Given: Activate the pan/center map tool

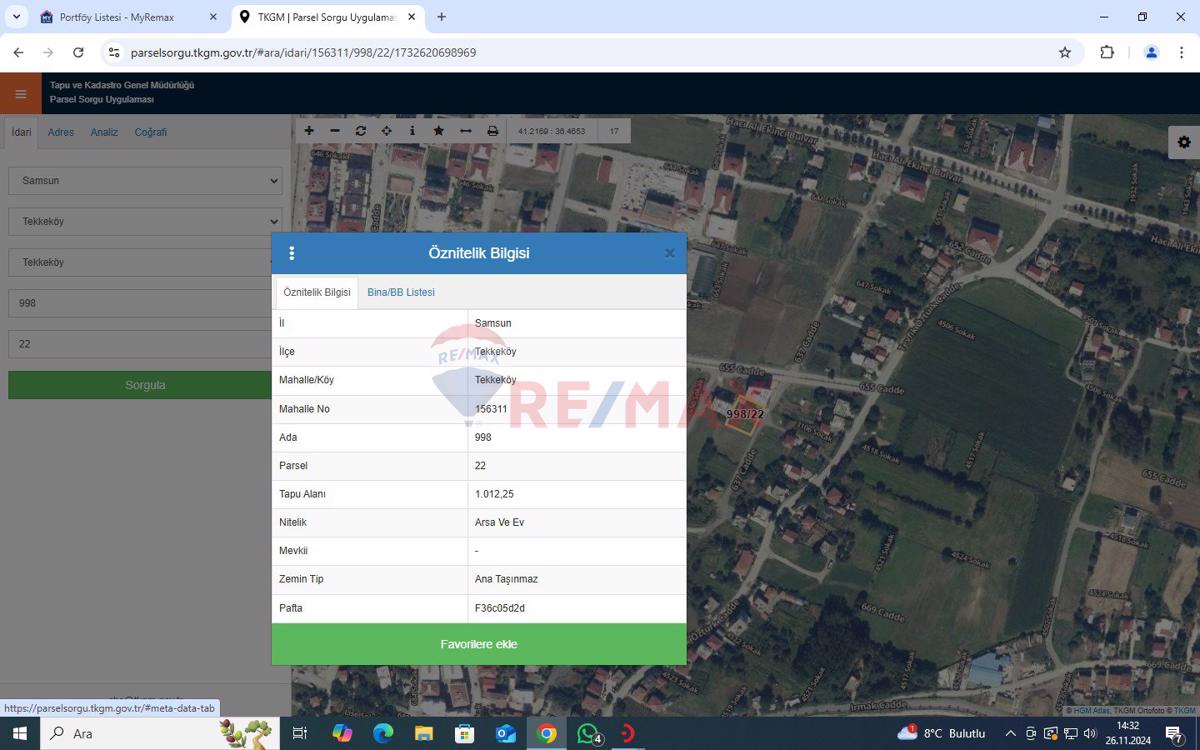Looking at the screenshot, I should 386,130.
